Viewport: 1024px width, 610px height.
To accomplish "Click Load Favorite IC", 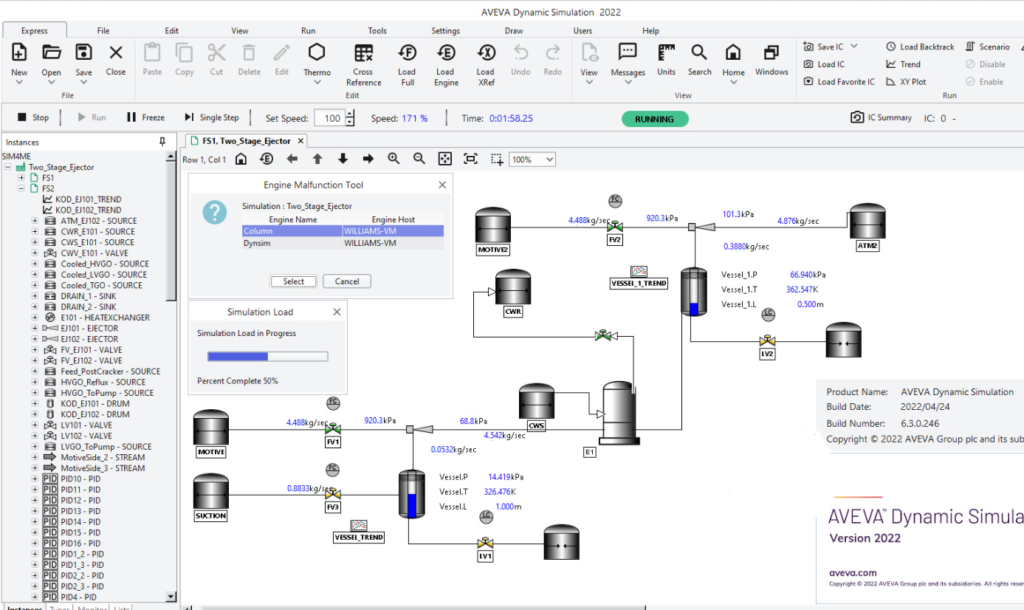I will tap(839, 82).
